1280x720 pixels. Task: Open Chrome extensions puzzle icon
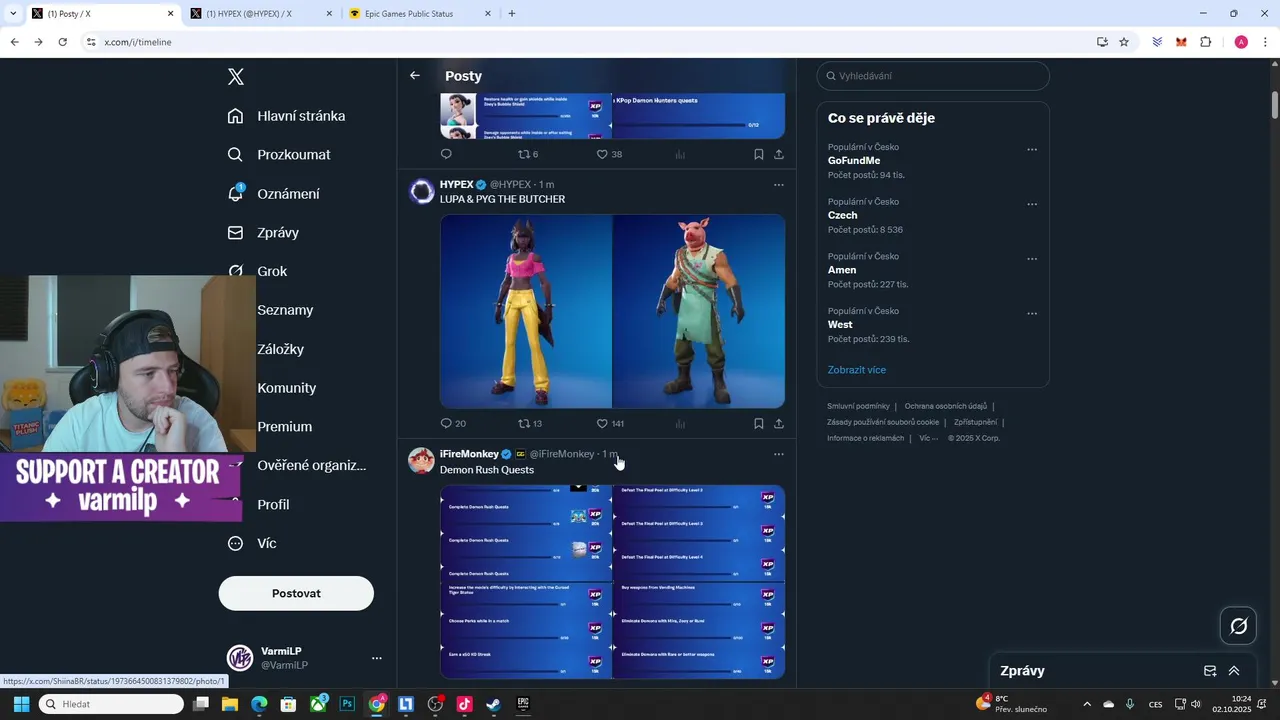(1205, 42)
